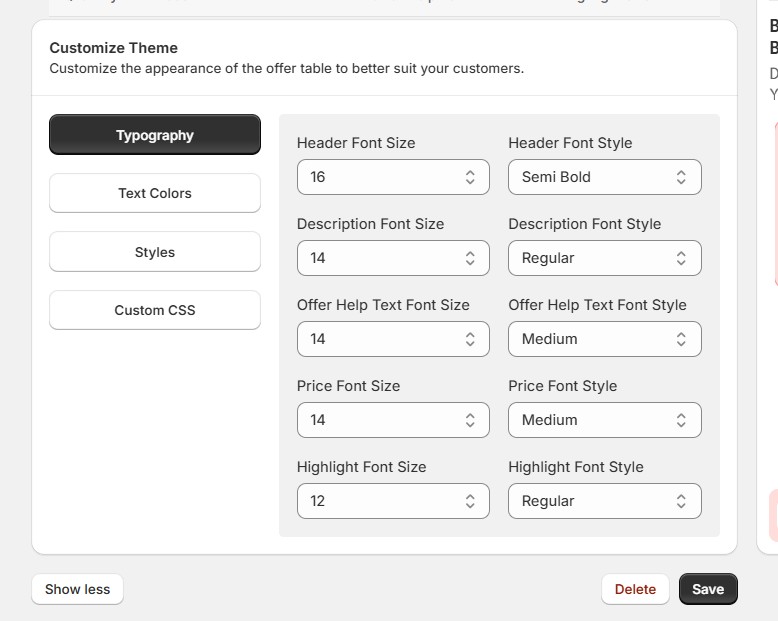Screen dimensions: 778x621
Task: Click the Price Font Size stepper arrows
Action: pos(470,420)
